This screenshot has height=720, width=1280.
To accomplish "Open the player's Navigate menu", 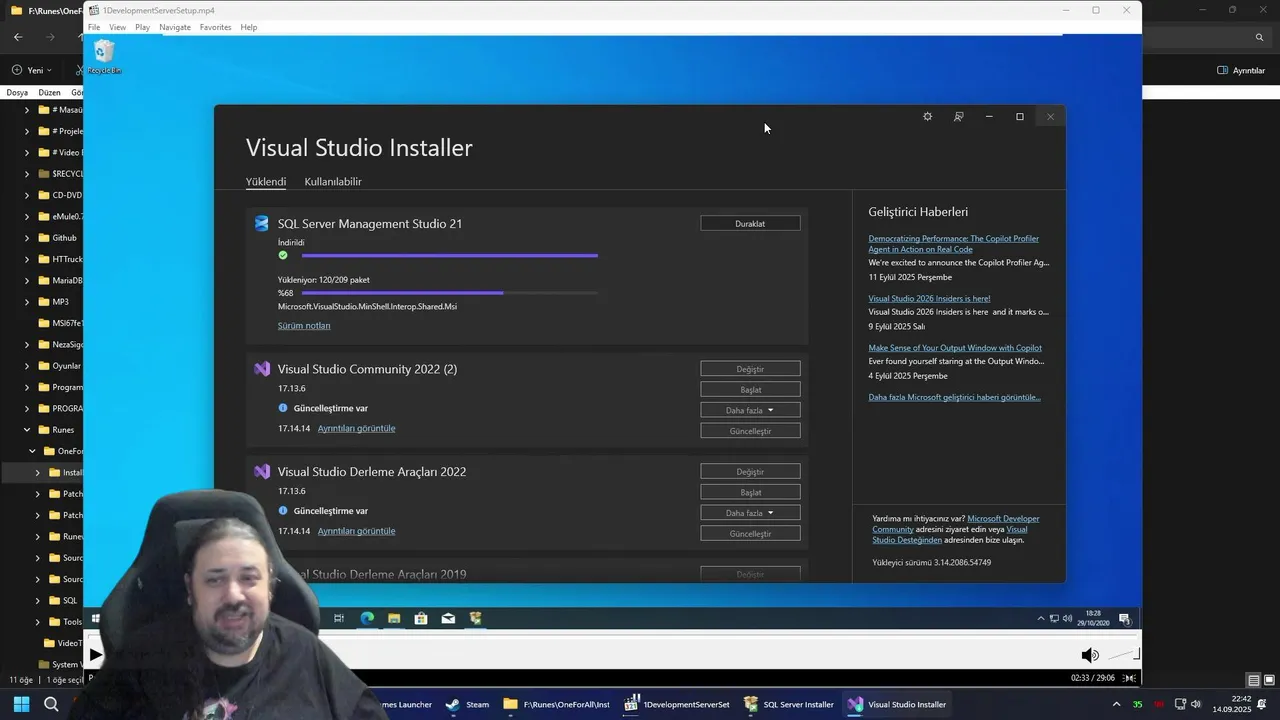I will 175,27.
